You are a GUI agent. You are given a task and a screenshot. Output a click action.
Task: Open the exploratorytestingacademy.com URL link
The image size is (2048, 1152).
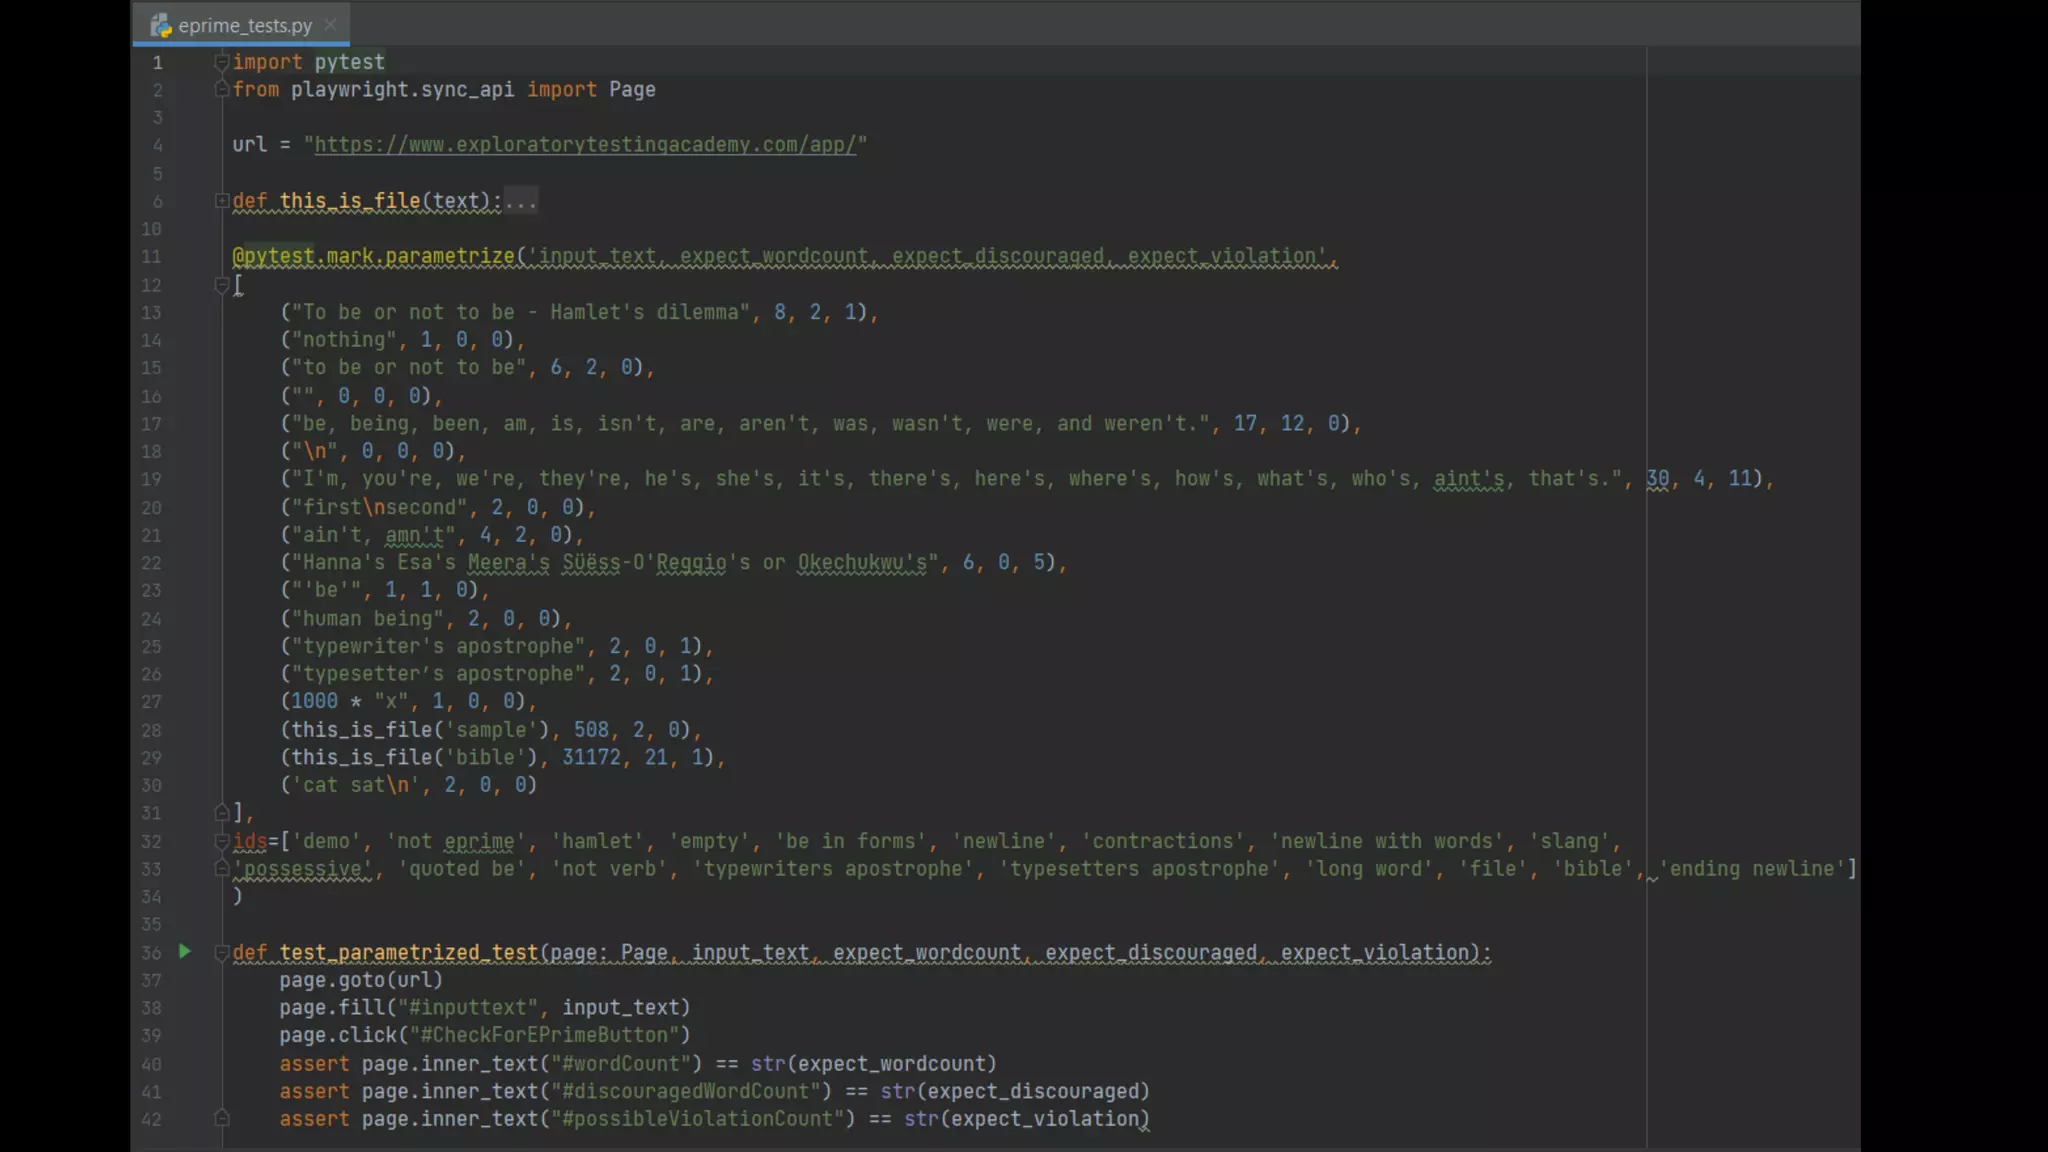tap(585, 145)
